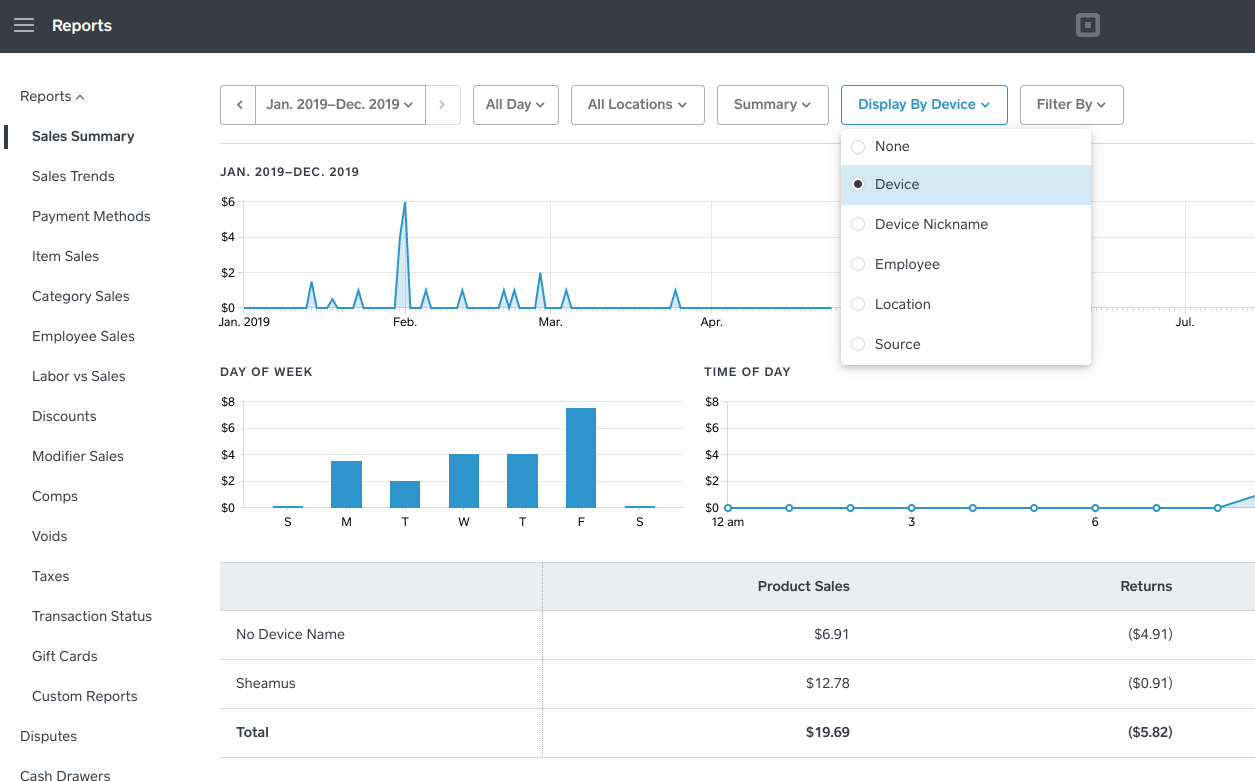Select the Location radio option
Screen dimensions: 1255x781
[858, 305]
